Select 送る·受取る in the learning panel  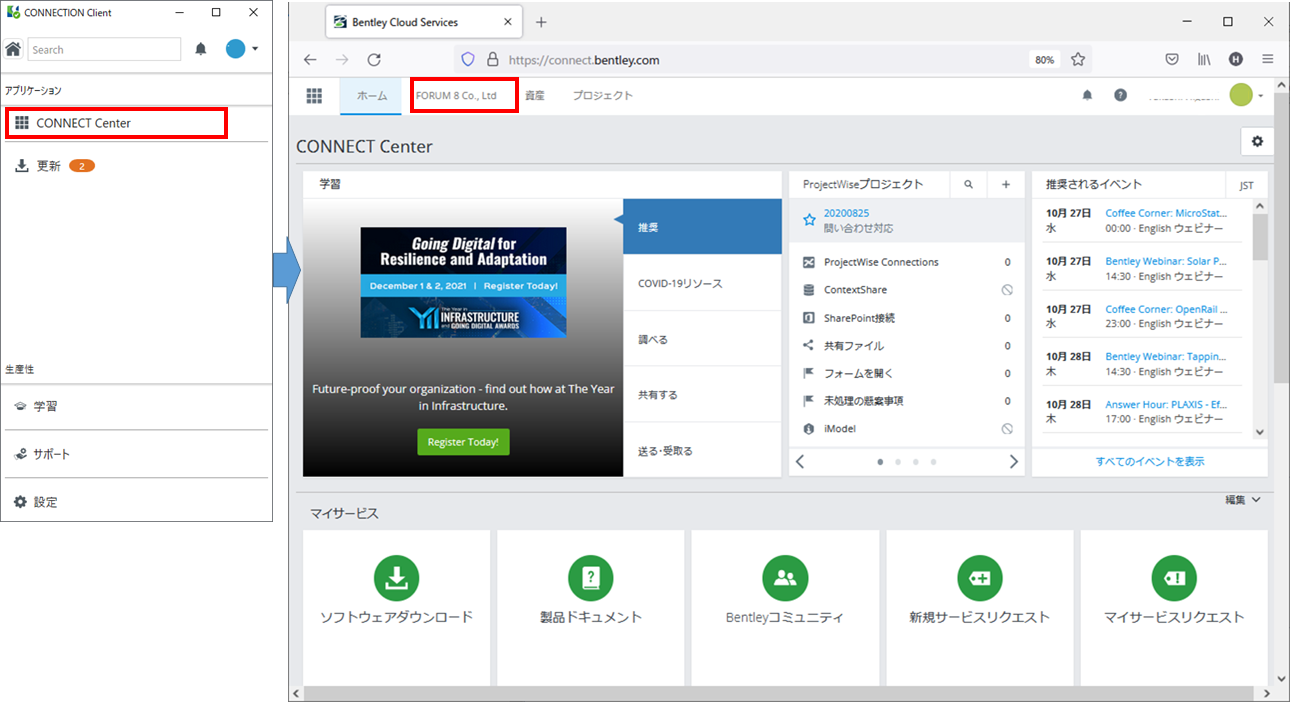[x=702, y=451]
